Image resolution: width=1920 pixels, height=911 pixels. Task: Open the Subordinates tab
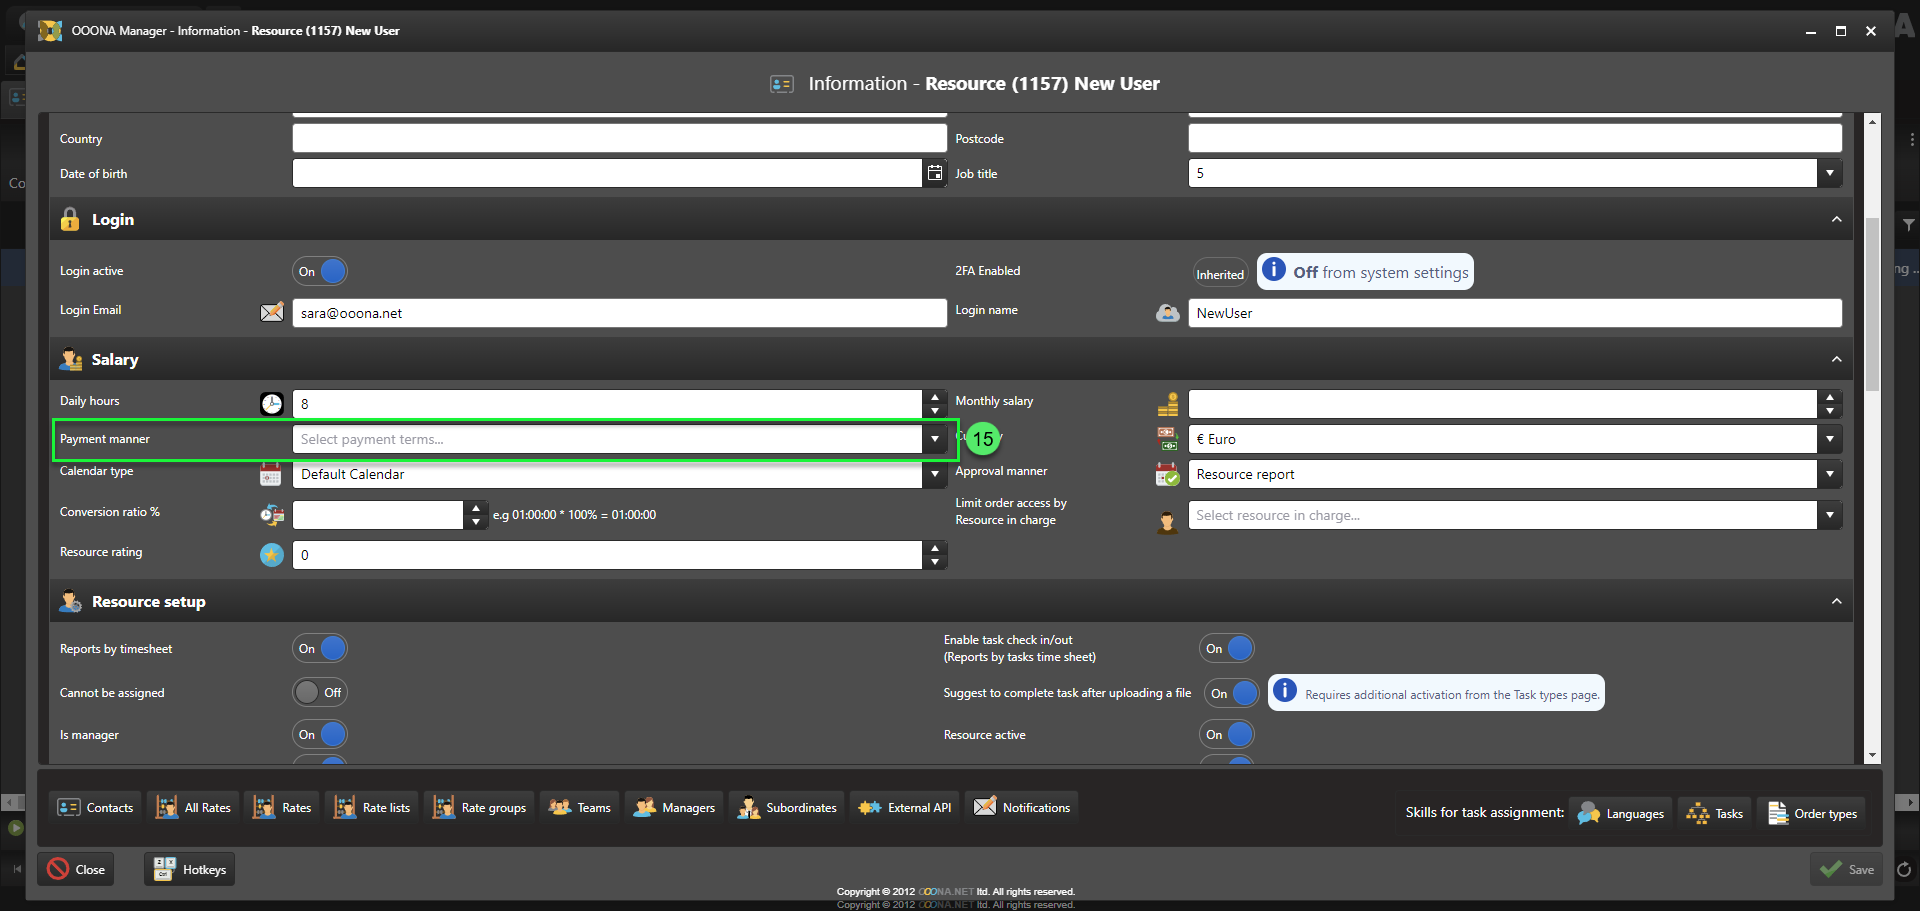[x=788, y=808]
